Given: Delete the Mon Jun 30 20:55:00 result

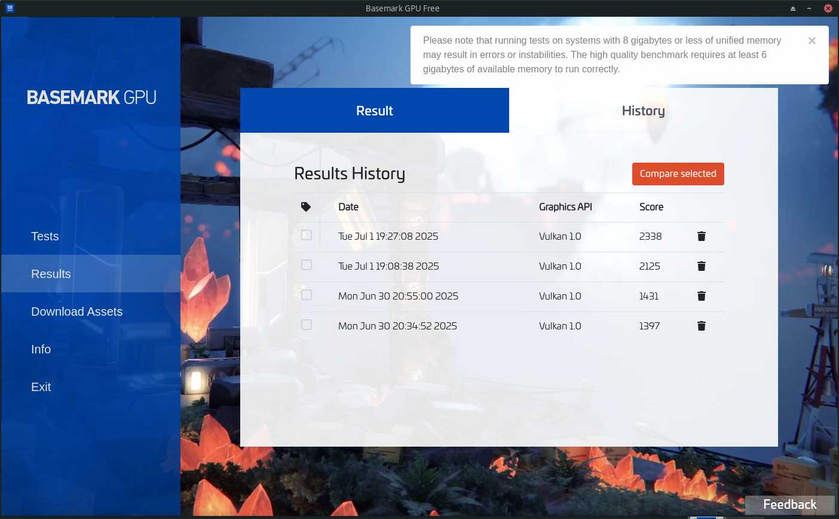Looking at the screenshot, I should (x=701, y=296).
